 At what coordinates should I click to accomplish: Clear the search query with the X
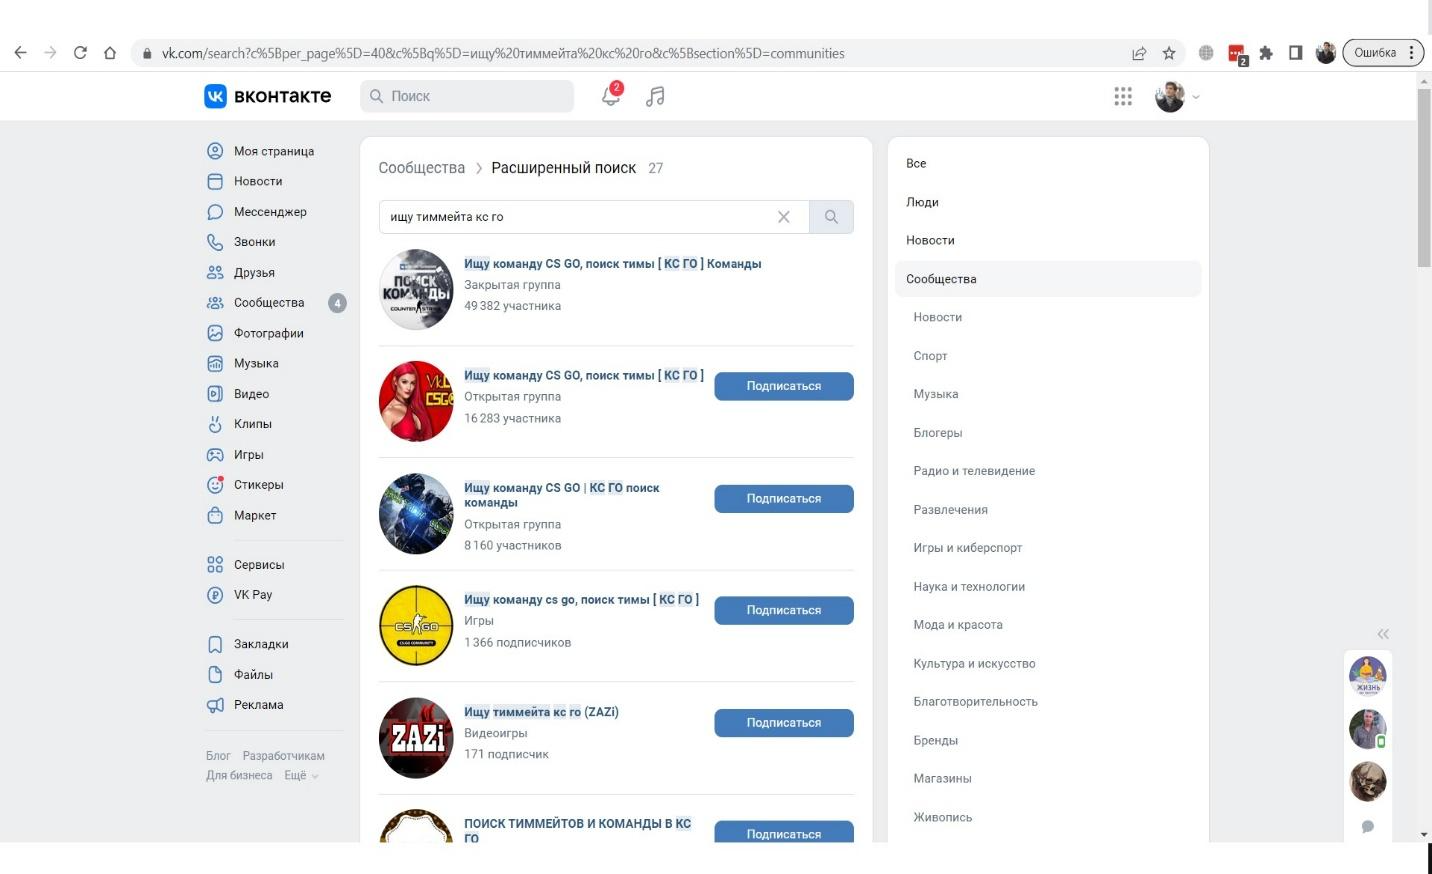point(784,217)
